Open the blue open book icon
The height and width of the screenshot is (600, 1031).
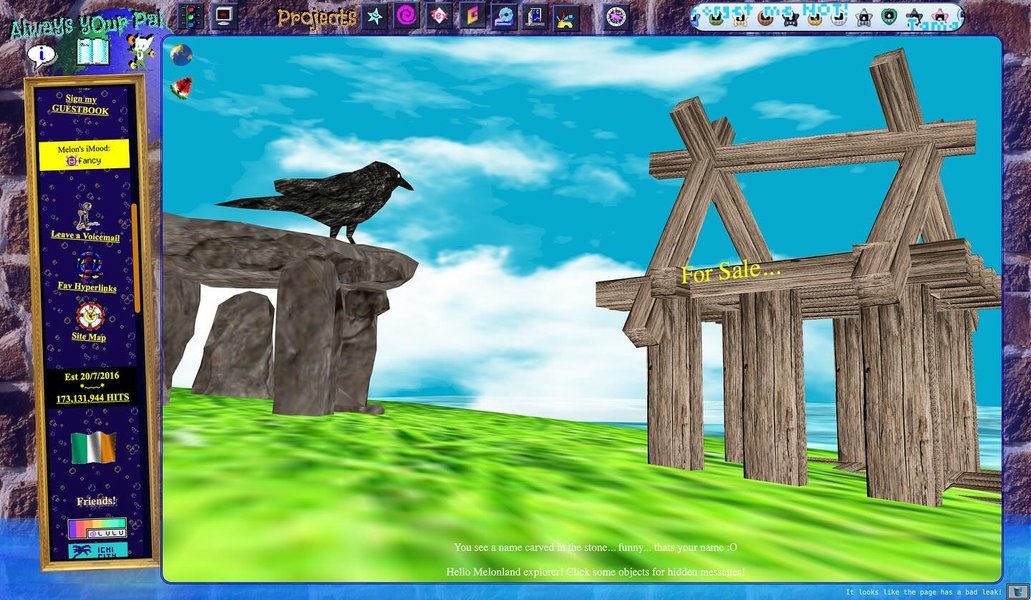(92, 51)
